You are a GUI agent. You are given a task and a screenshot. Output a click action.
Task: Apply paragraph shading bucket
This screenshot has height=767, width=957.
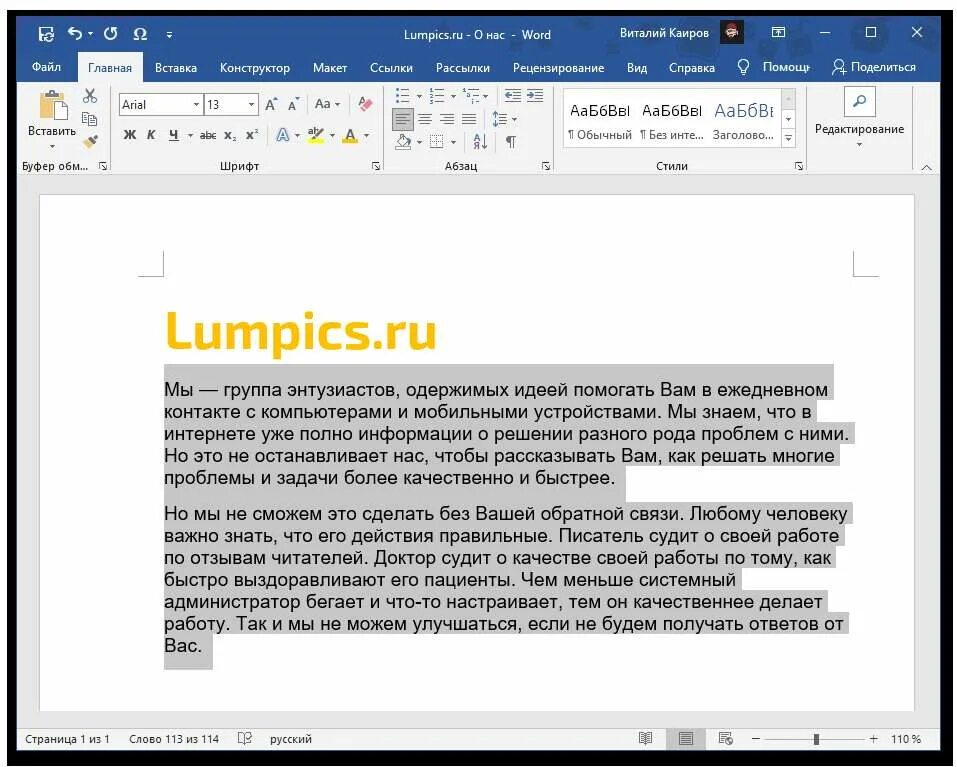(403, 142)
